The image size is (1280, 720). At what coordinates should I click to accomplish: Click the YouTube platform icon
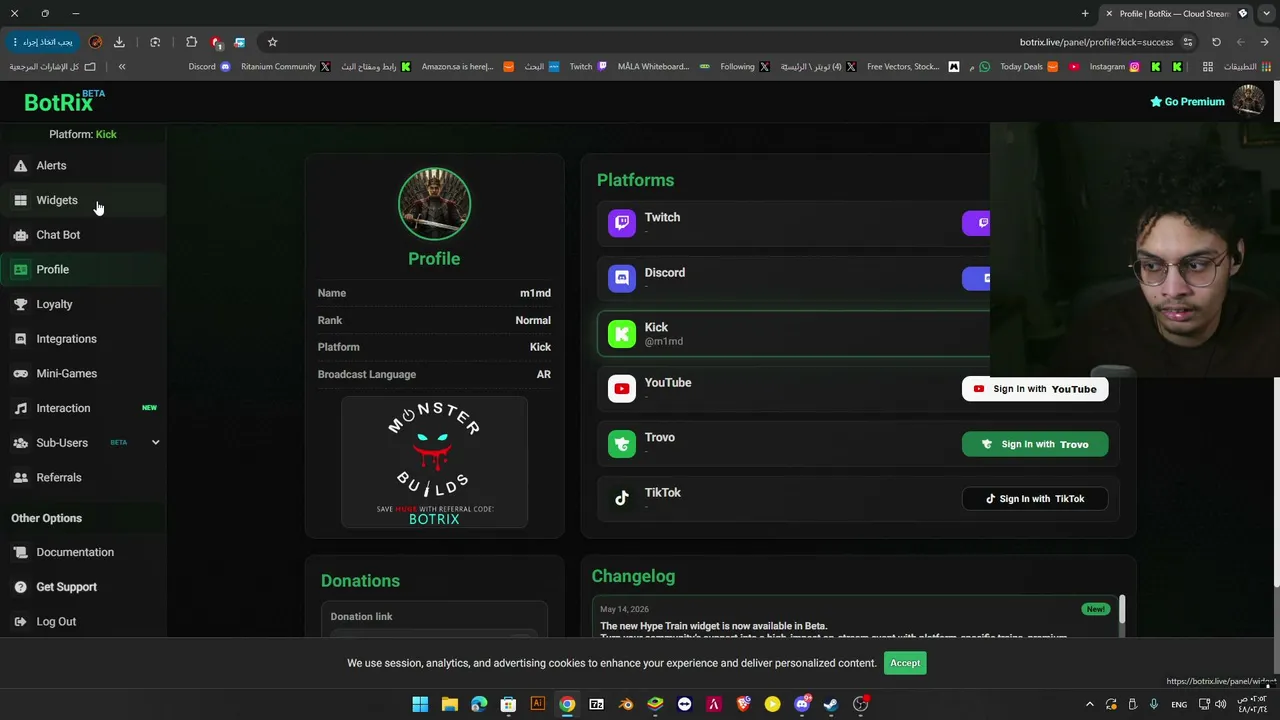622,389
